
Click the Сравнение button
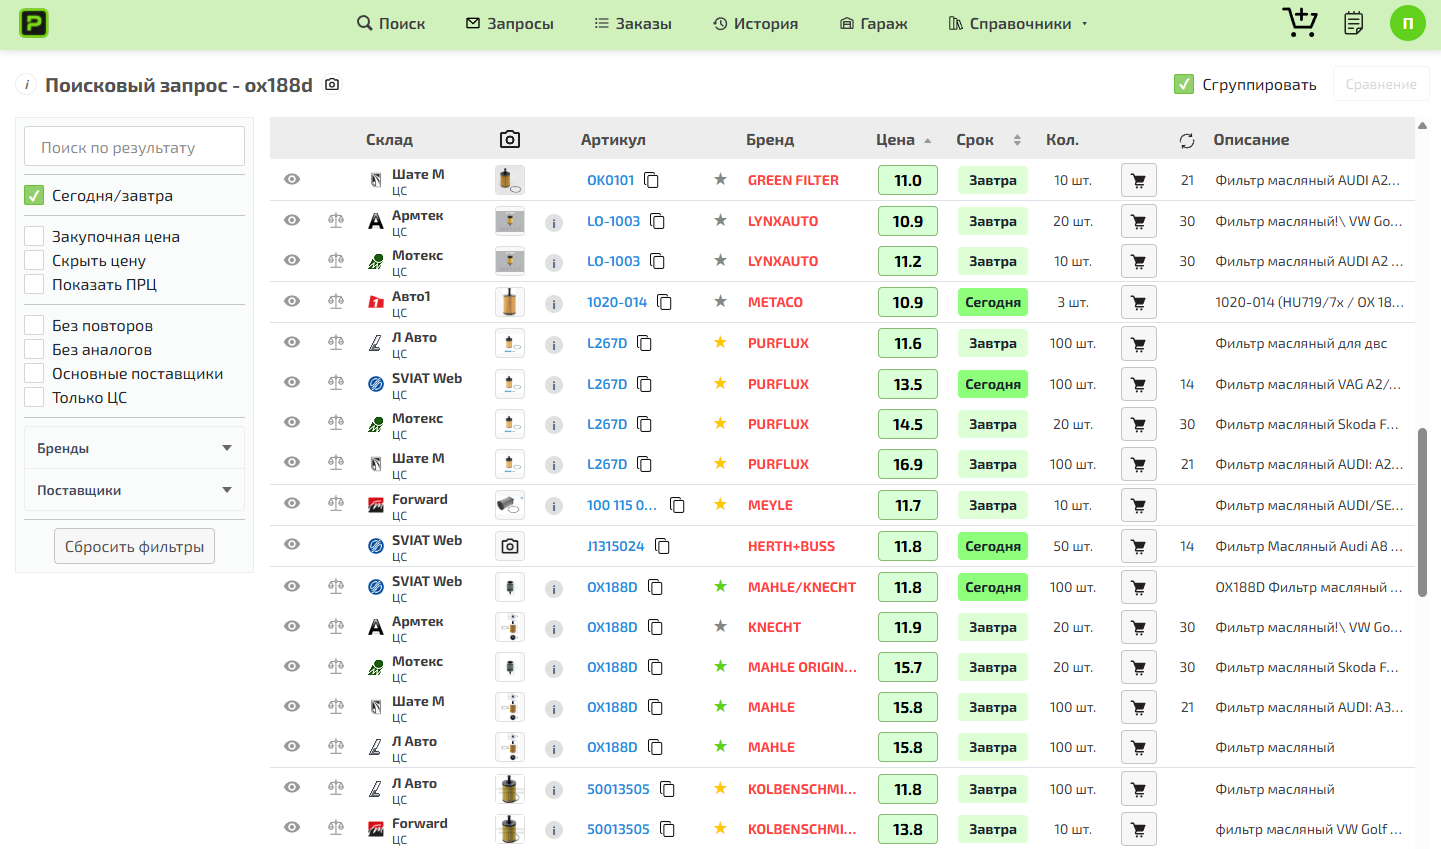[x=1381, y=84]
